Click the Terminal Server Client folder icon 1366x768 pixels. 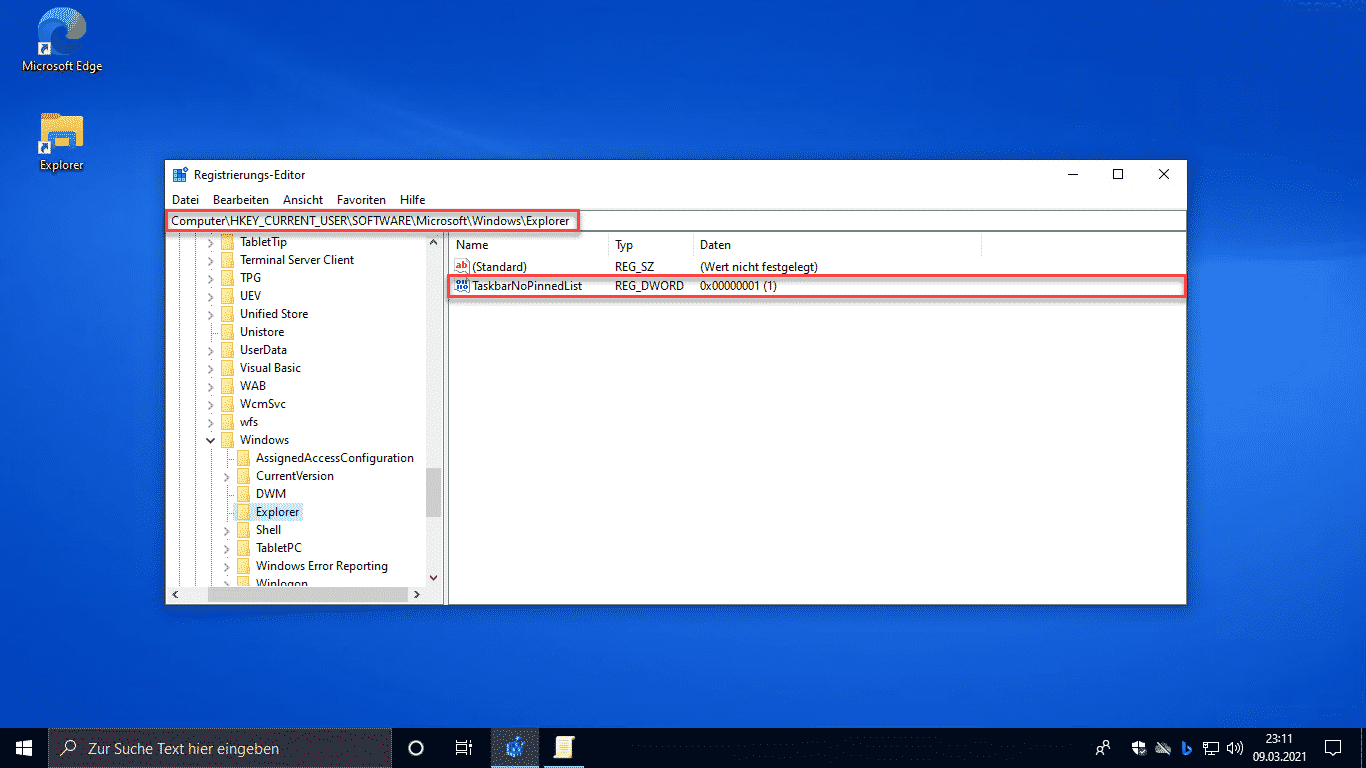pos(228,260)
